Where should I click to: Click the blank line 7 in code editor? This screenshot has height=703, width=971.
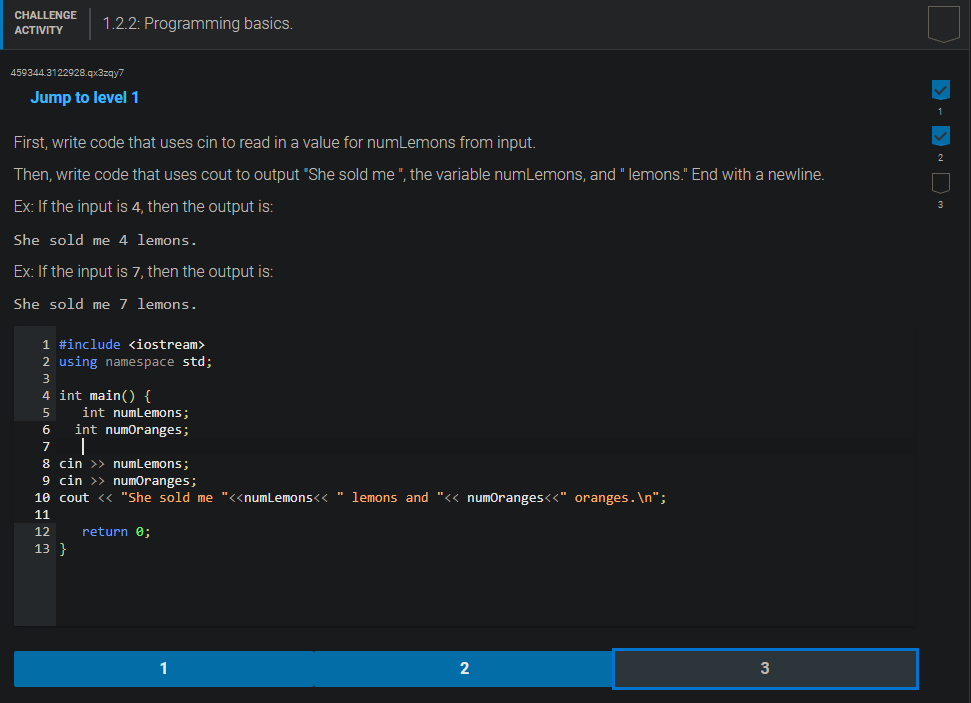tap(485, 447)
